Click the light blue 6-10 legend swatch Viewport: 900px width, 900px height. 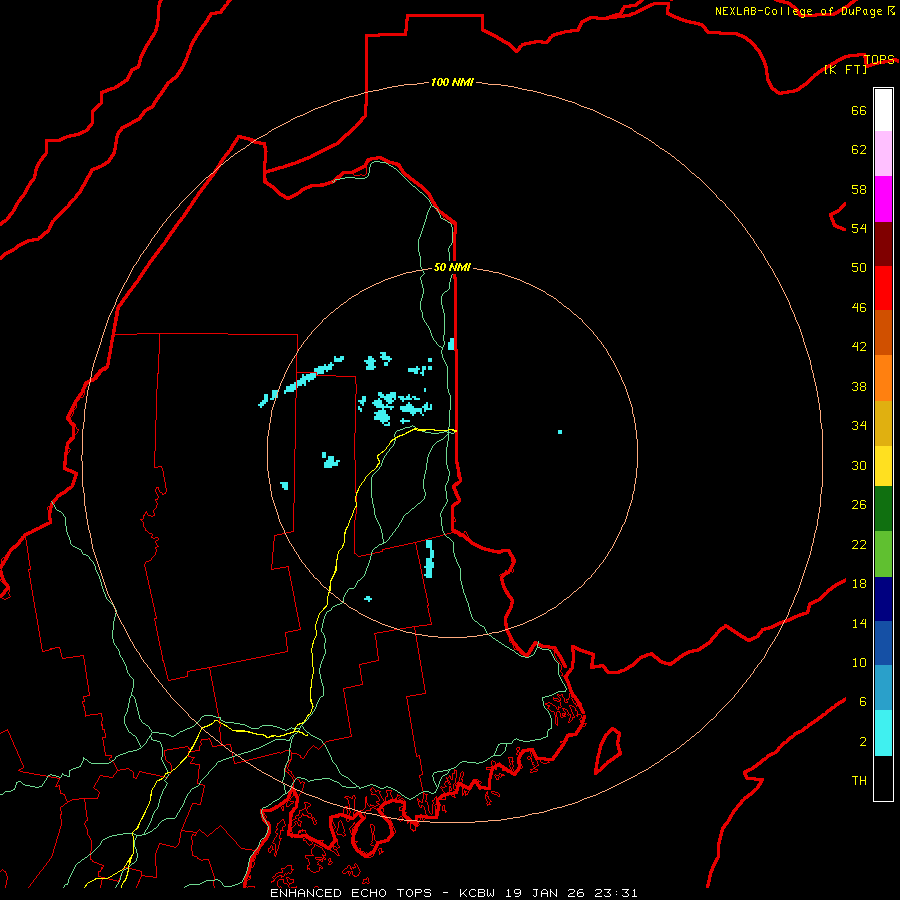883,688
